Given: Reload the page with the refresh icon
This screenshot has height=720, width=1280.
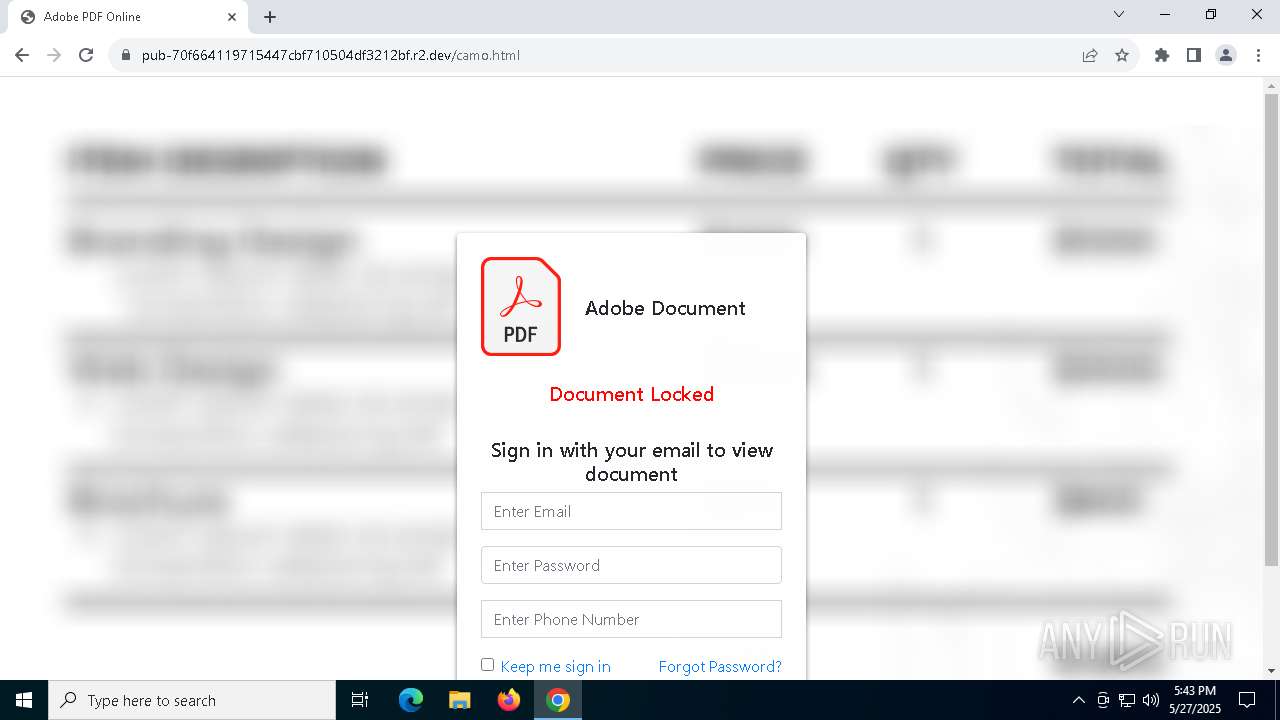Looking at the screenshot, I should click(x=86, y=55).
